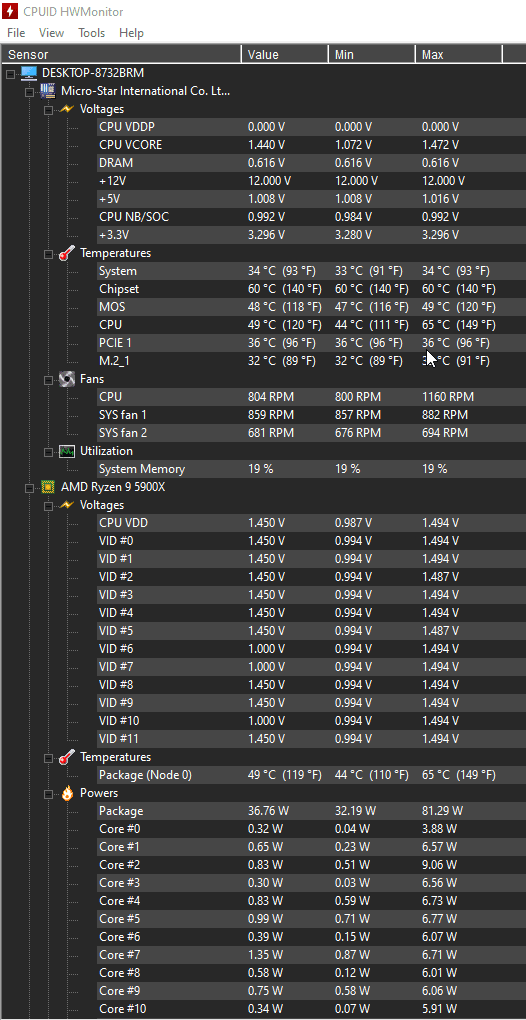Click the Min column header
526x1020 pixels.
tap(372, 55)
